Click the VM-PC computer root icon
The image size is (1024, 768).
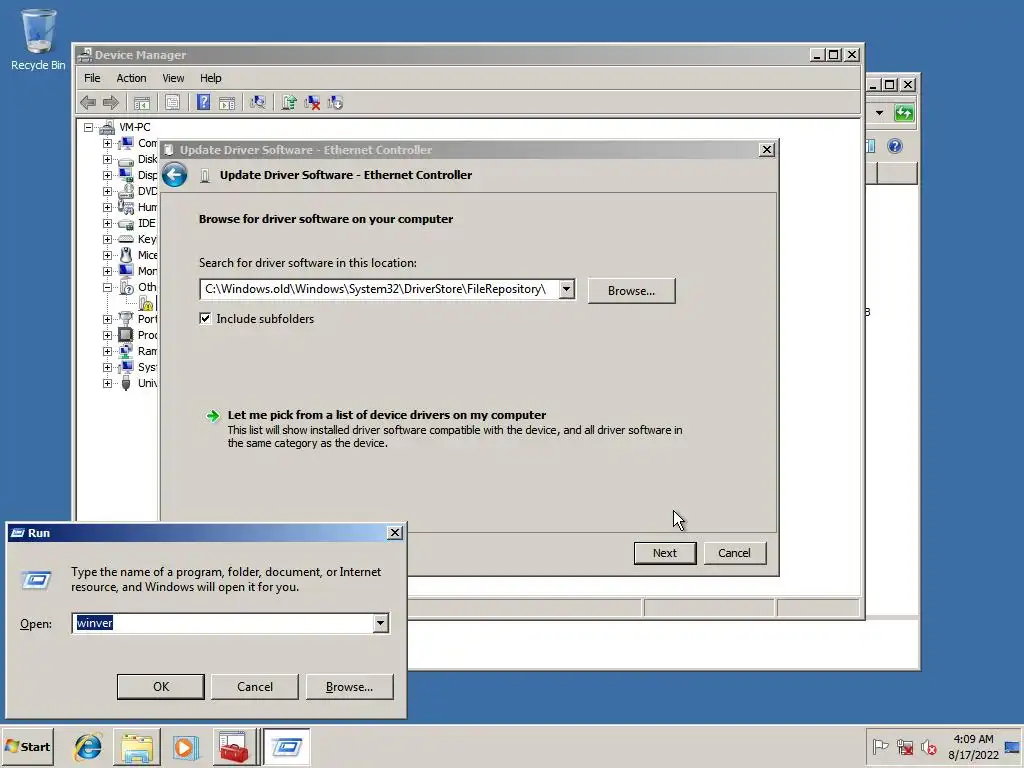[x=108, y=127]
